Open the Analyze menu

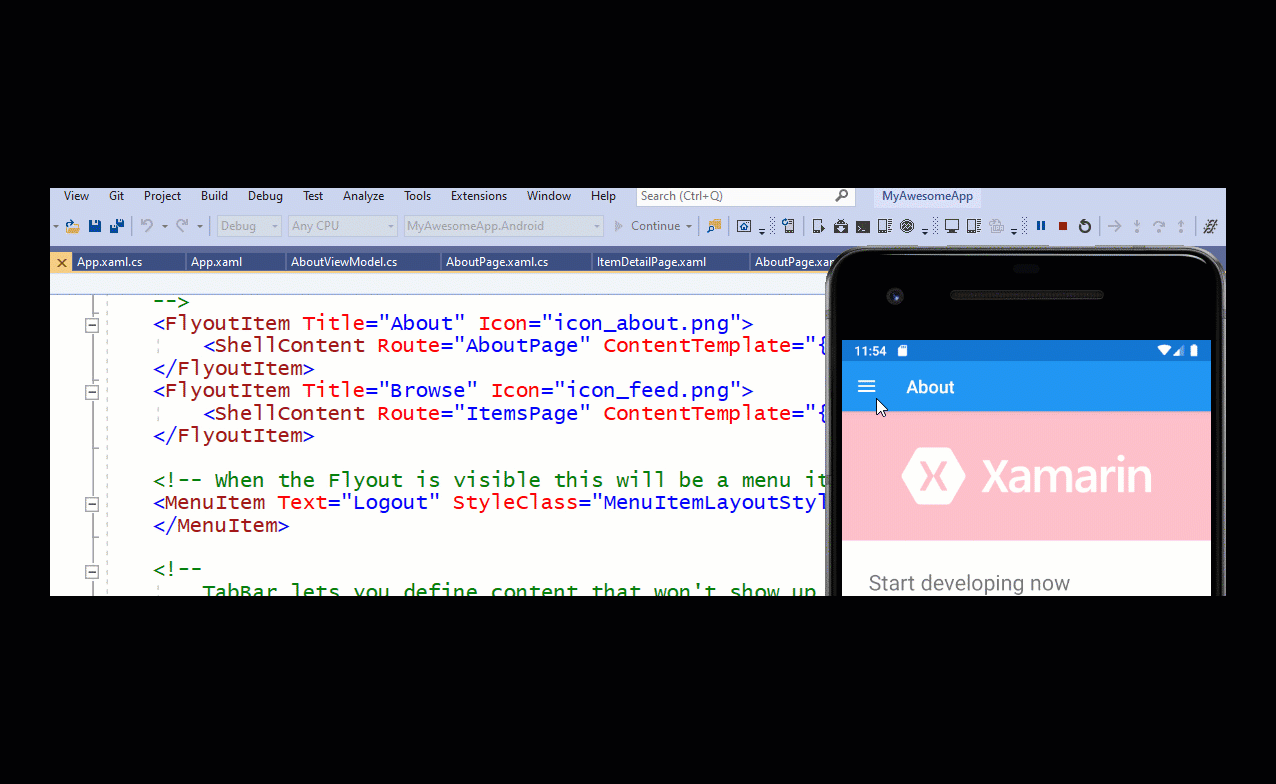coord(363,196)
